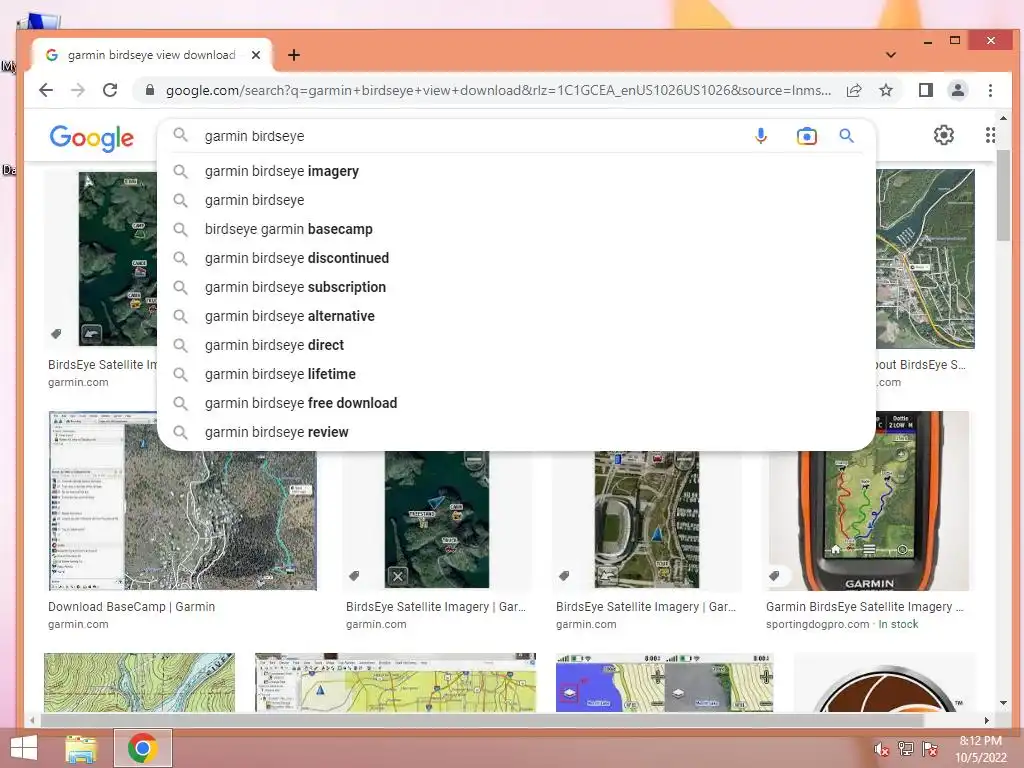Close the garmin birdseye view download tab
The width and height of the screenshot is (1024, 768).
256,55
